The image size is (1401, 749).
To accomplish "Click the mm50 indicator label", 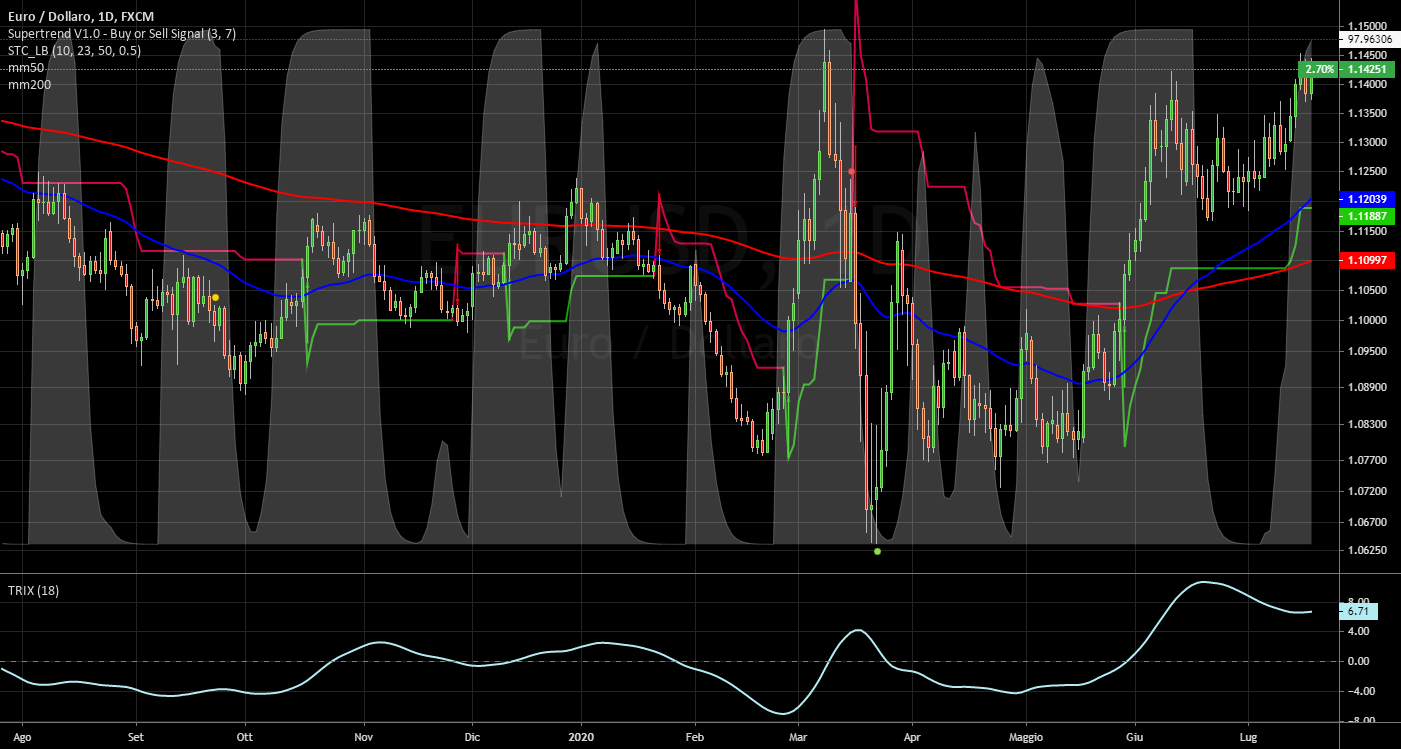I will point(26,68).
